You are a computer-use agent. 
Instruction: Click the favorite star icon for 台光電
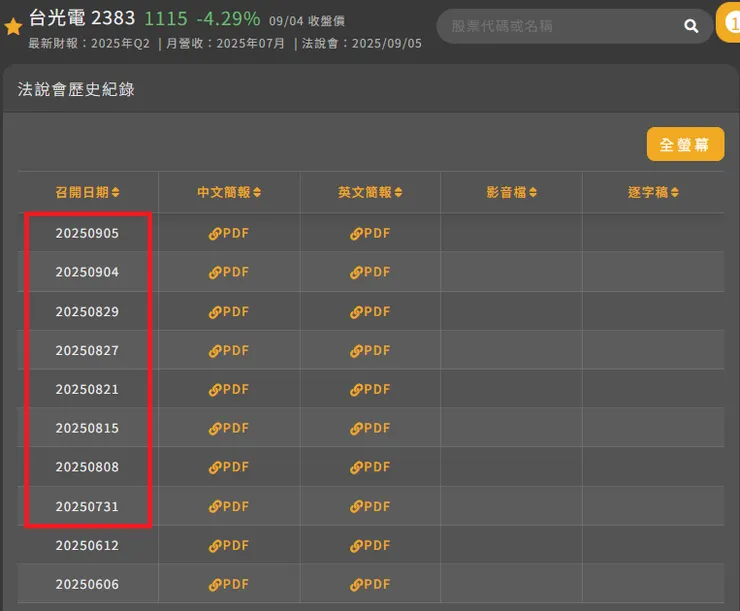[x=13, y=27]
